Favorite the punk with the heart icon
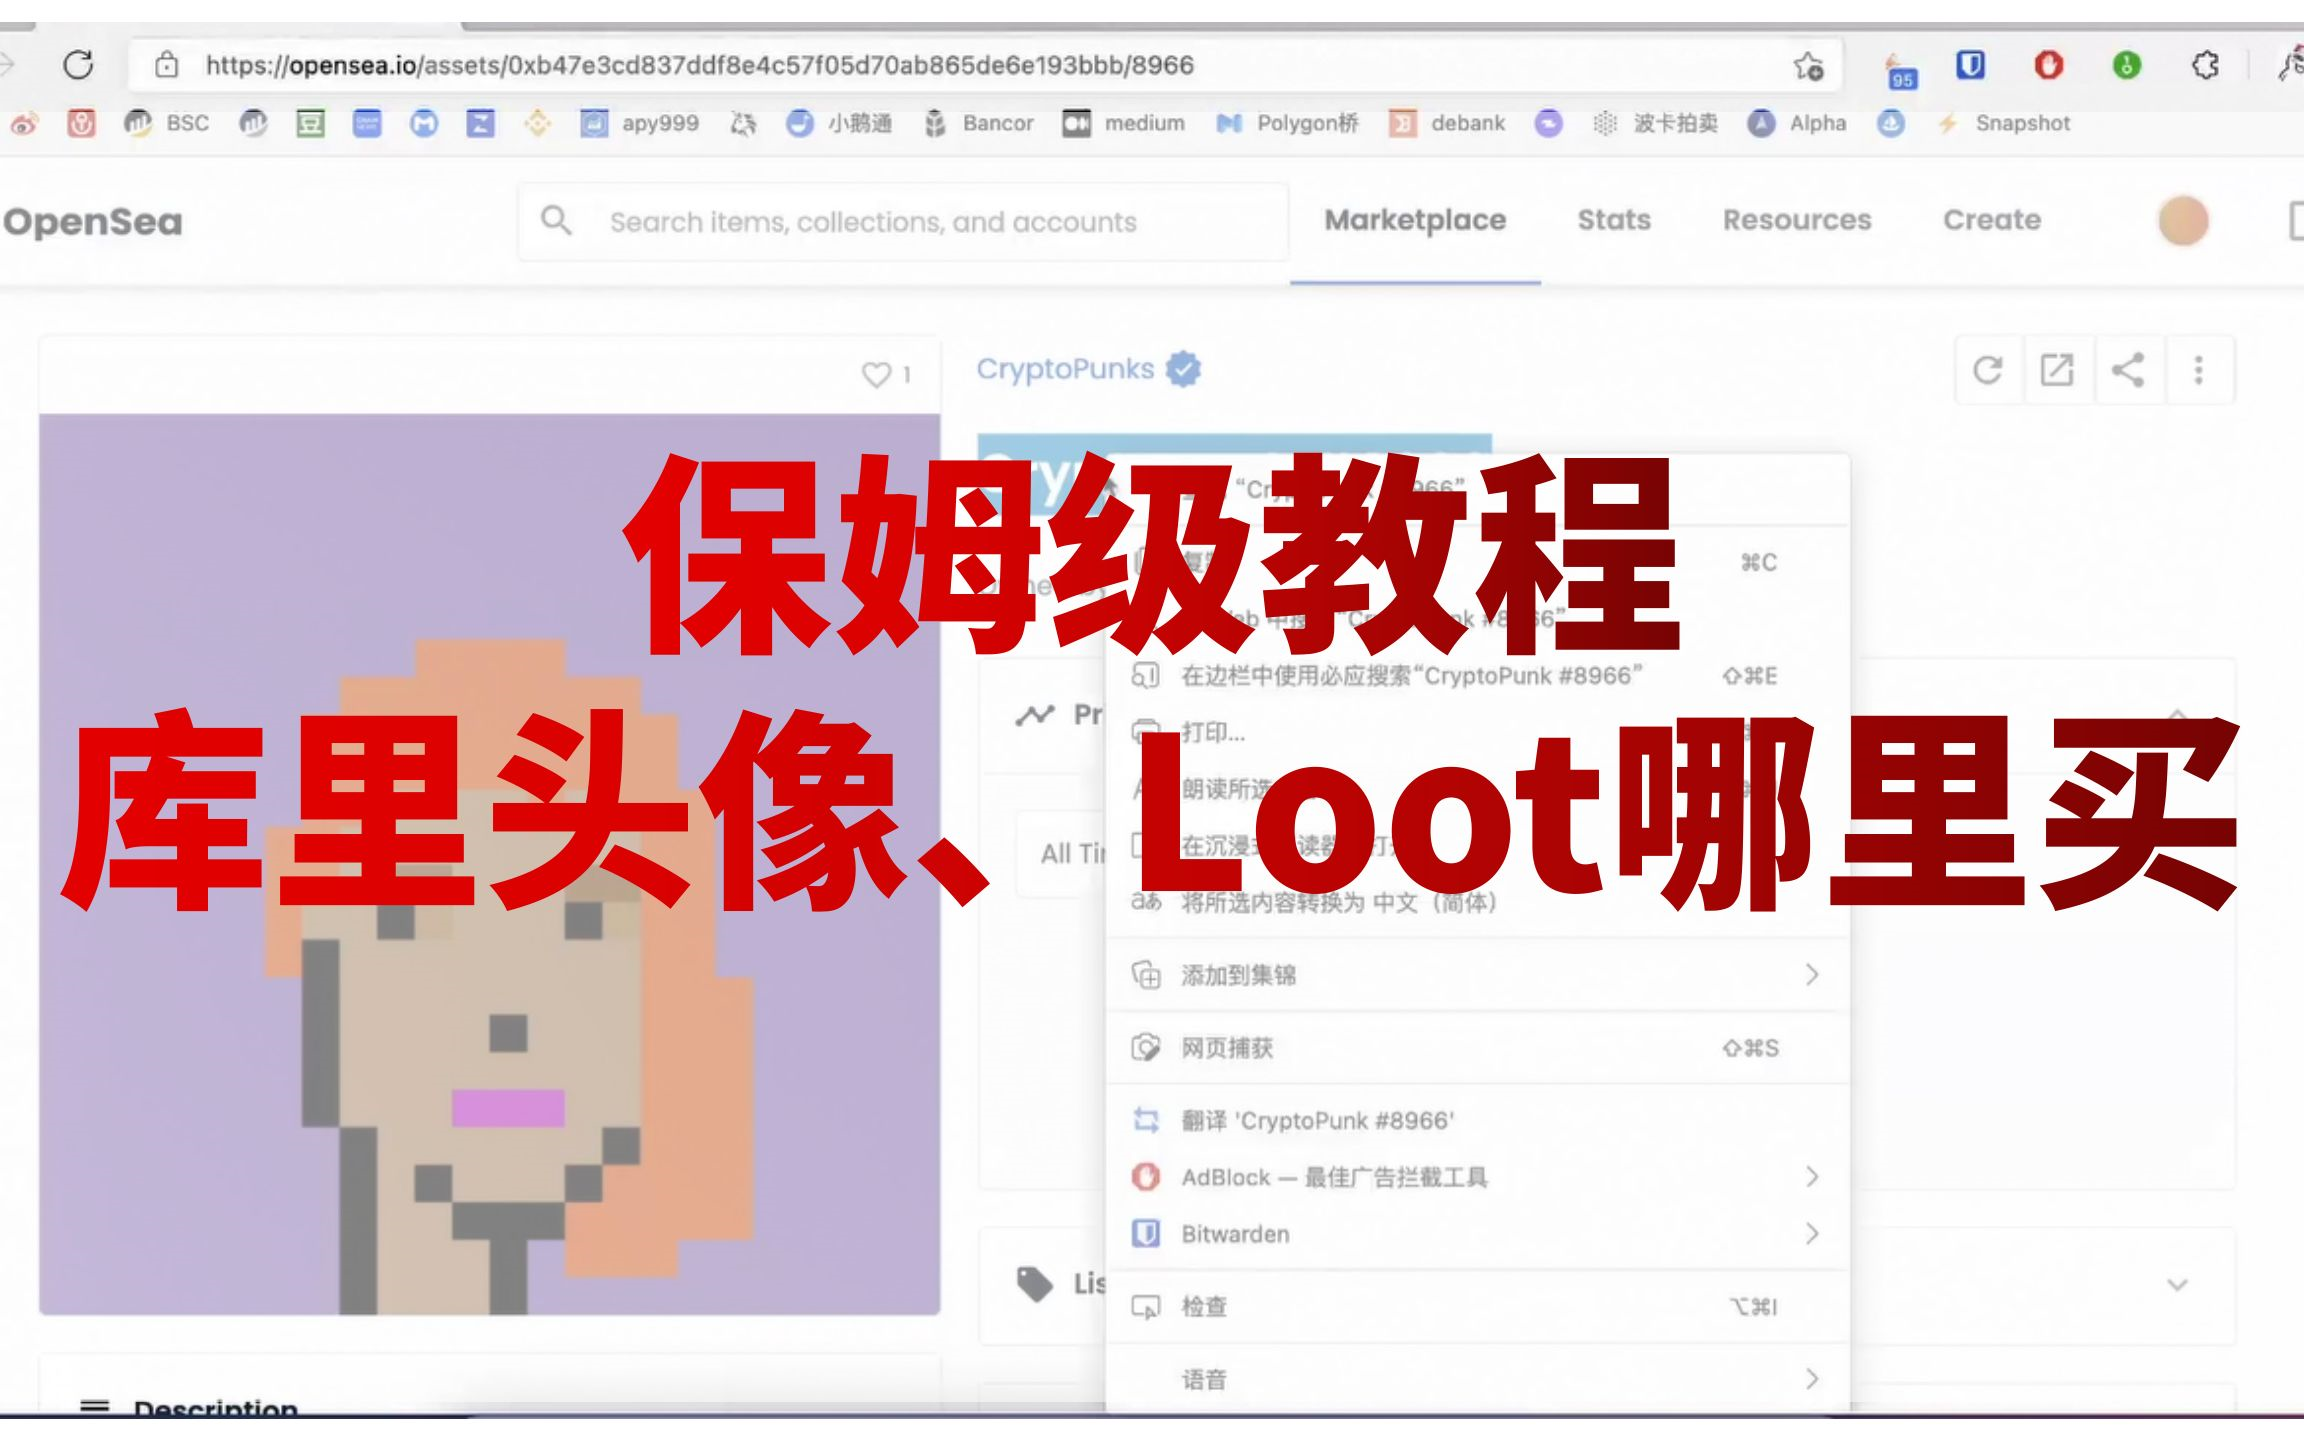 pos(876,374)
